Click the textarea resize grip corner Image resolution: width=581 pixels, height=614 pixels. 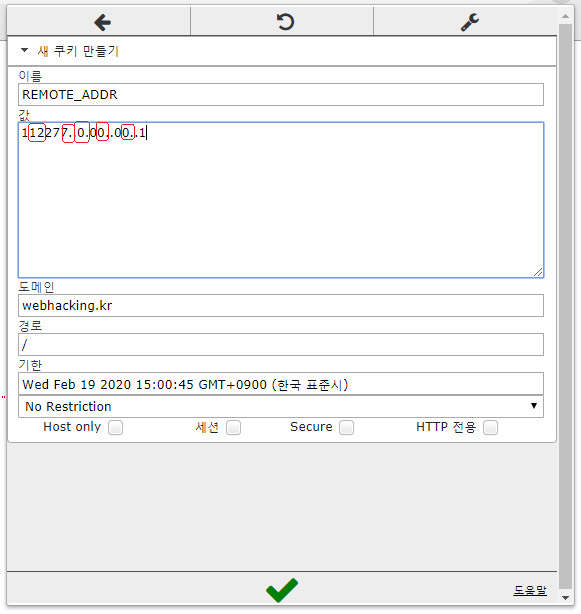[x=538, y=272]
